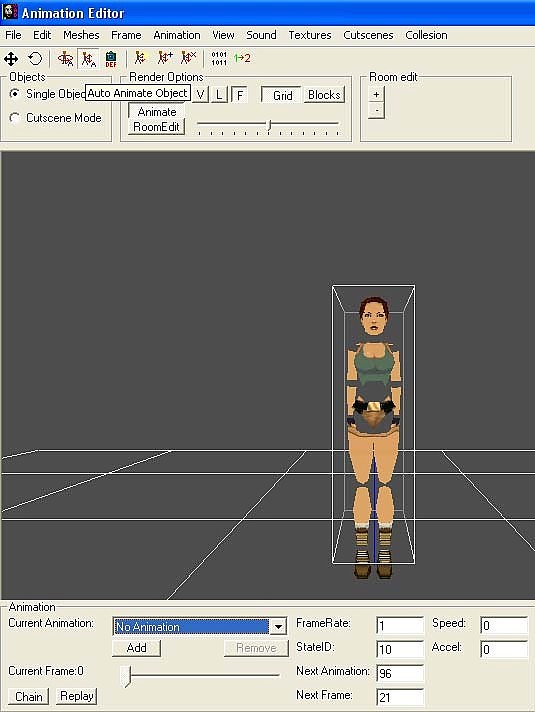
Task: Open the Cutscenes menu
Action: coord(368,35)
